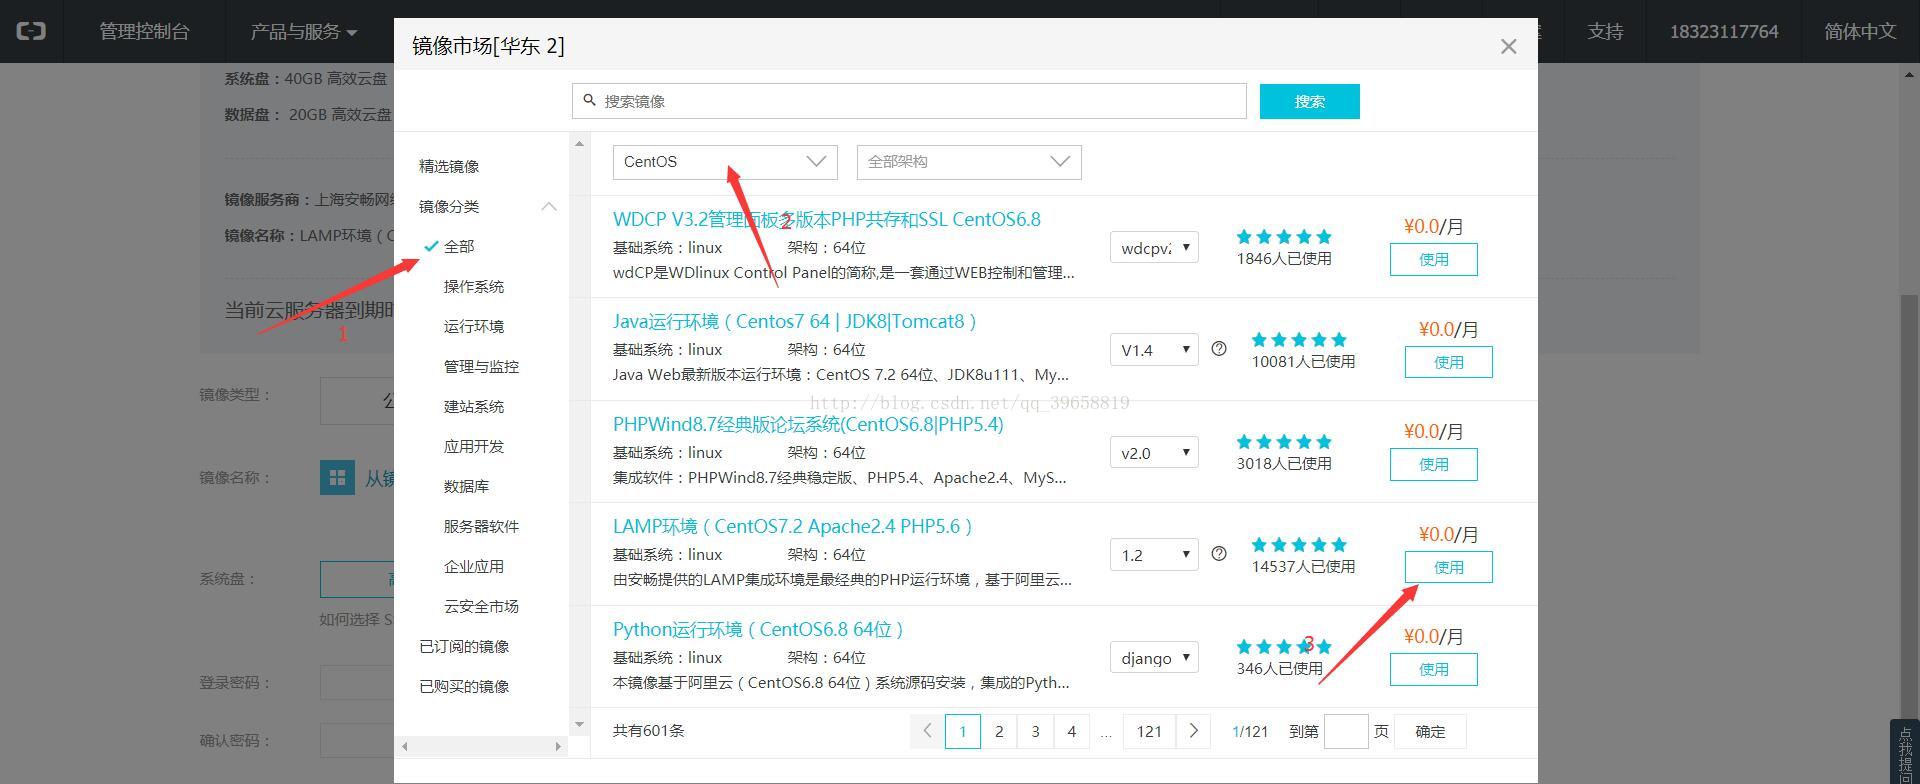Image resolution: width=1920 pixels, height=784 pixels.
Task: Focus the 到第 page number input
Action: click(1346, 731)
